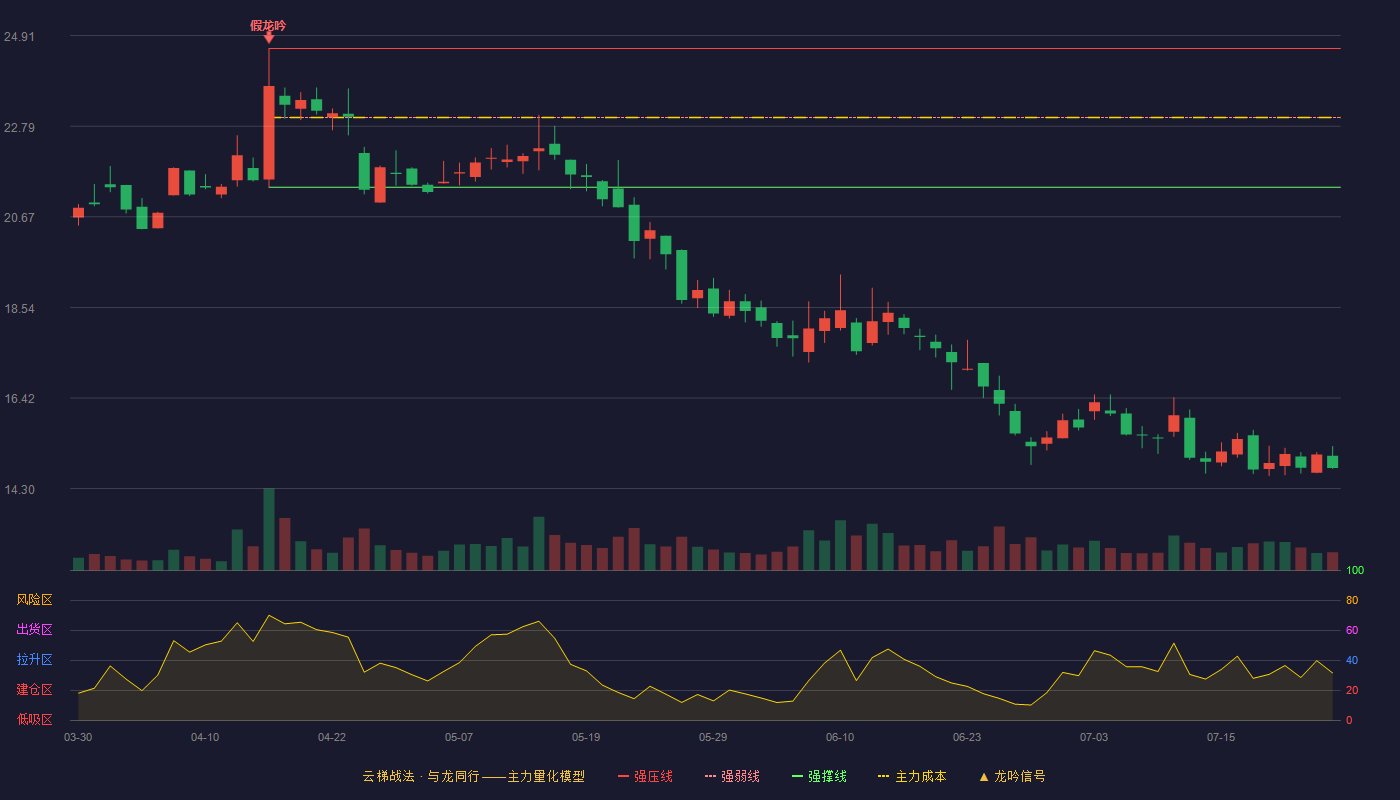Click the tallest green volume bar
Screen dimensions: 1400x800
pyautogui.click(x=269, y=529)
